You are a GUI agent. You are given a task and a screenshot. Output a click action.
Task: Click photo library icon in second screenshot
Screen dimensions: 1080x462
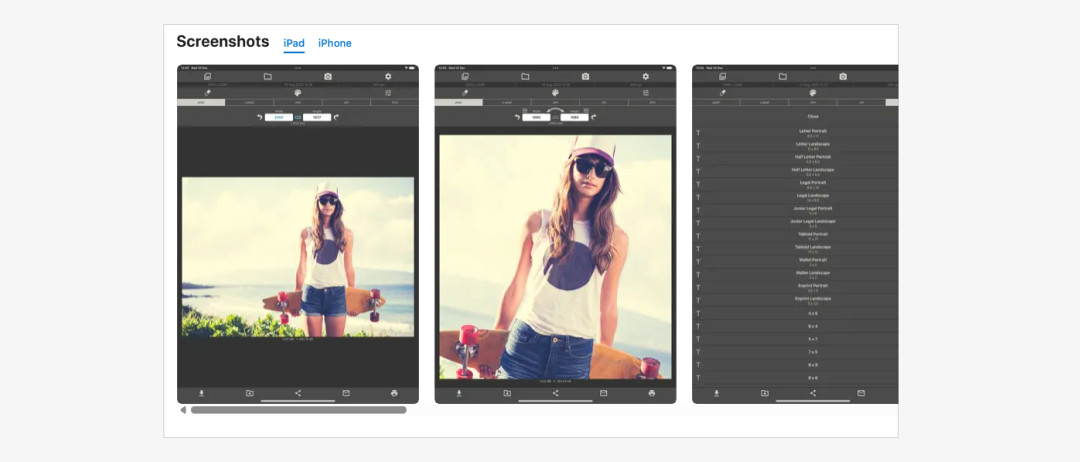click(x=465, y=76)
